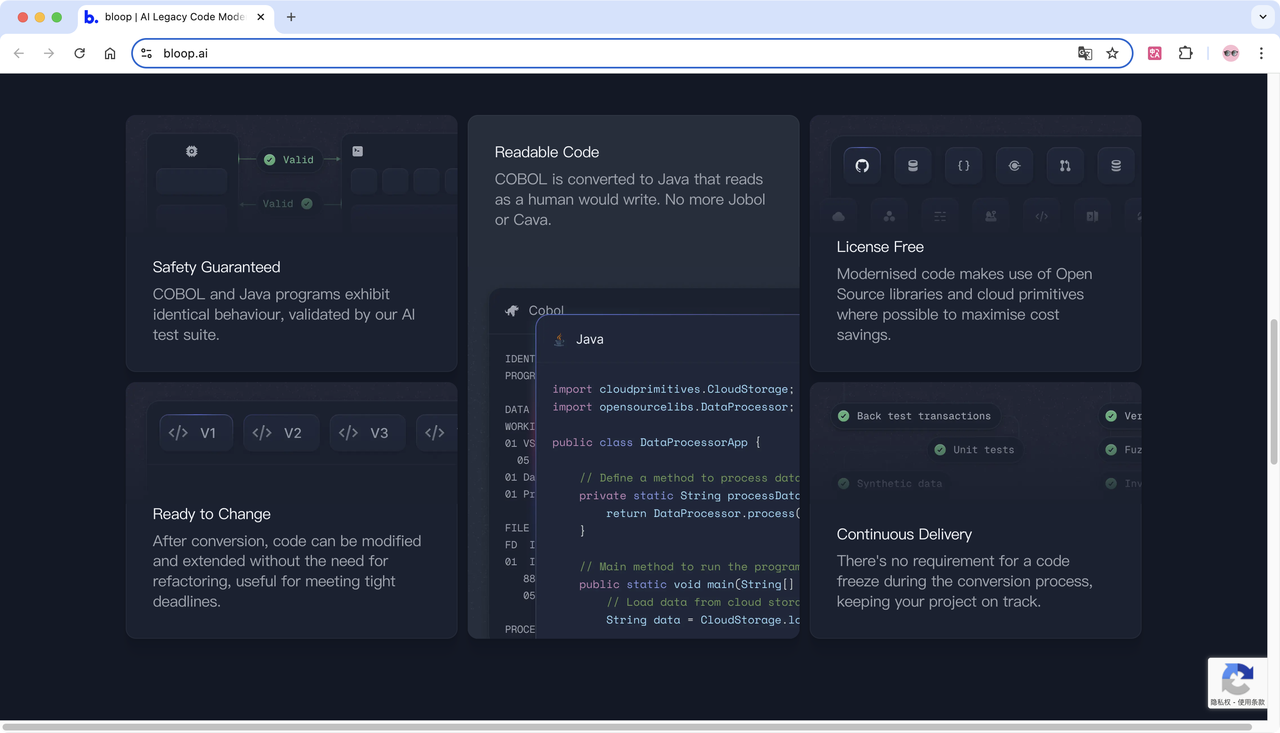
Task: Click 'public class DataProcessorApp {' code line
Action: point(656,442)
